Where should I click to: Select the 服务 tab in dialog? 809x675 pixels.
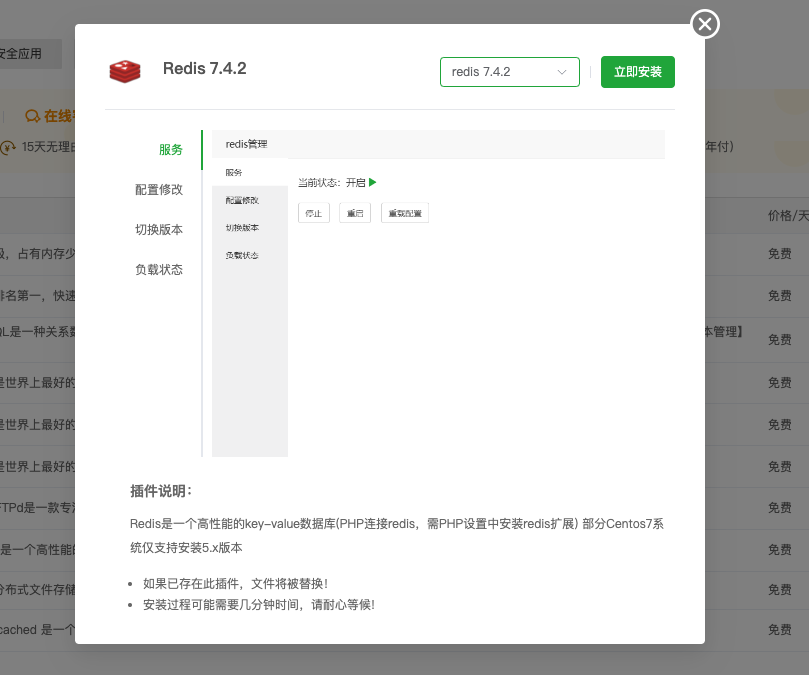pyautogui.click(x=171, y=150)
